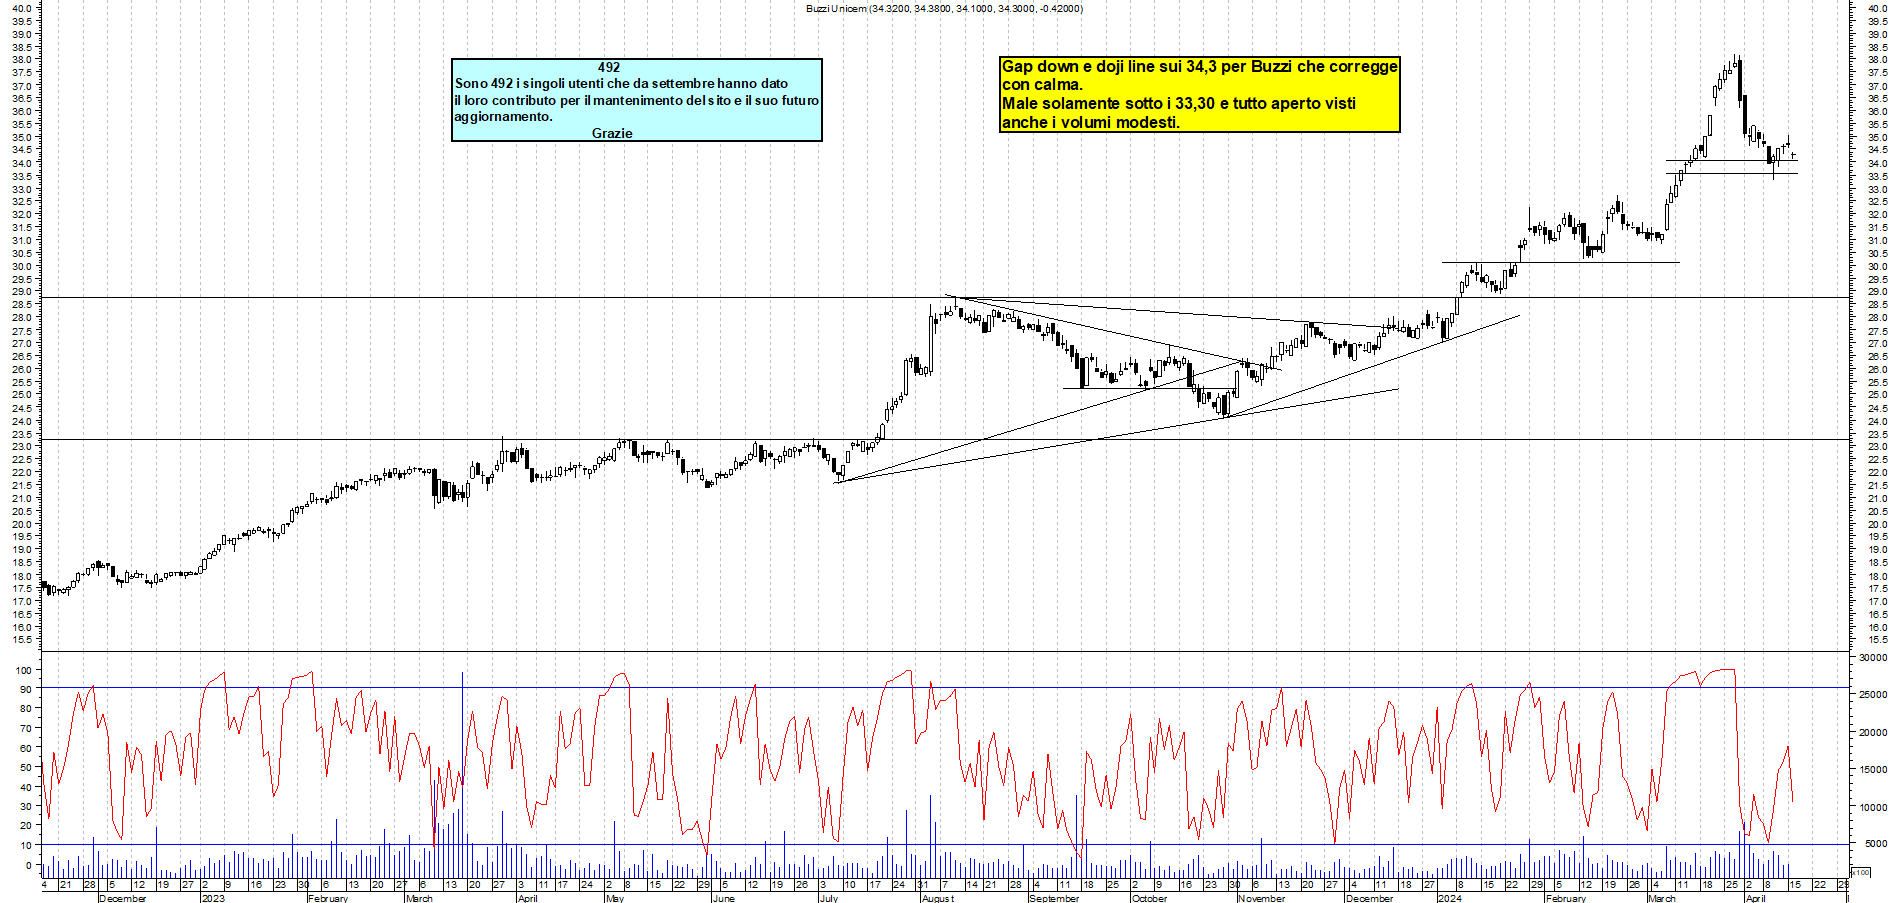This screenshot has height=903, width=1890.
Task: Click the 5000 volume scale label
Action: pos(1875,844)
